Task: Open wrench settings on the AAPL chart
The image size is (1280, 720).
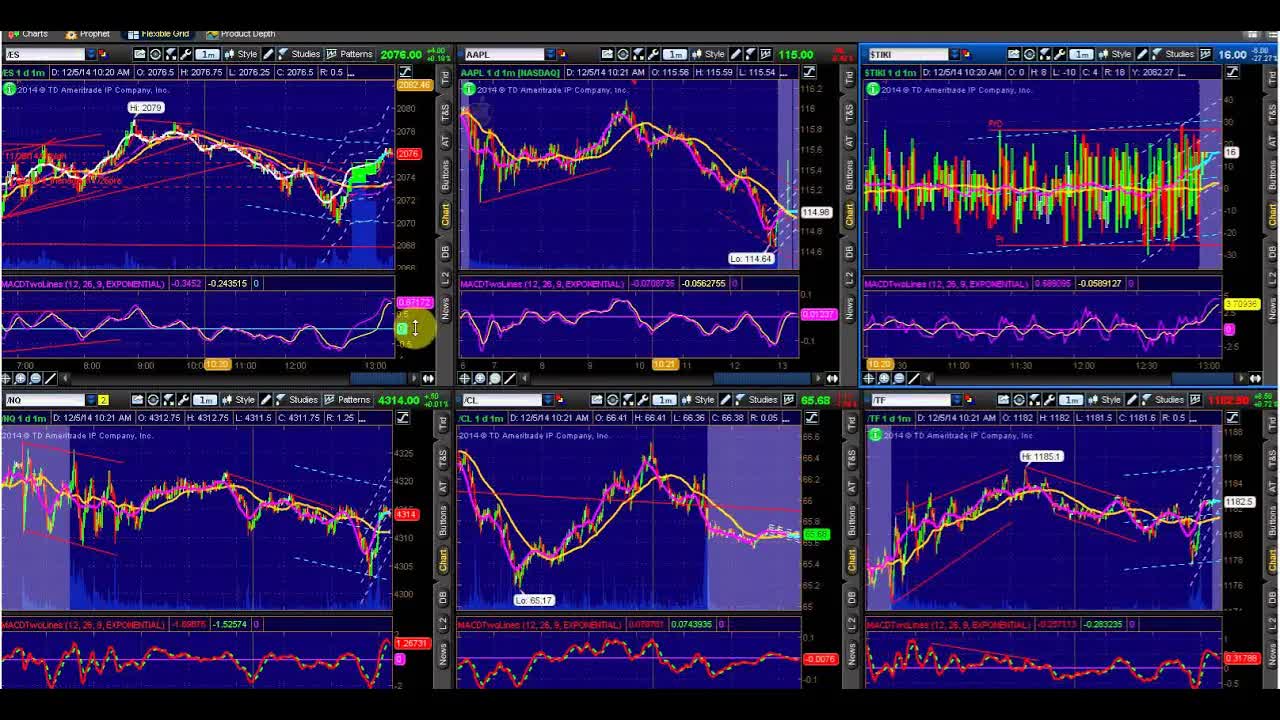Action: (654, 54)
